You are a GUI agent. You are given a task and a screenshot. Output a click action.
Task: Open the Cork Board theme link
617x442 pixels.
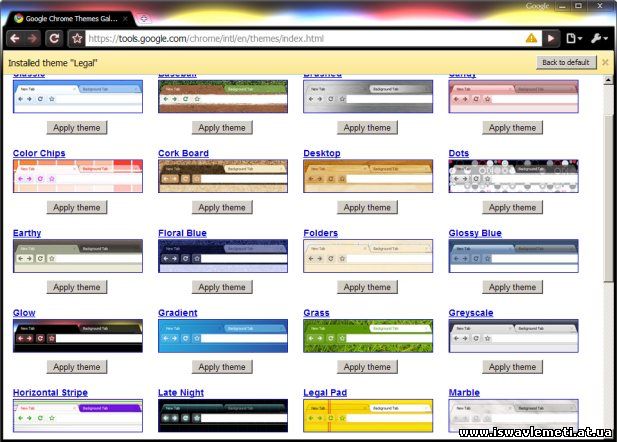pyautogui.click(x=183, y=153)
